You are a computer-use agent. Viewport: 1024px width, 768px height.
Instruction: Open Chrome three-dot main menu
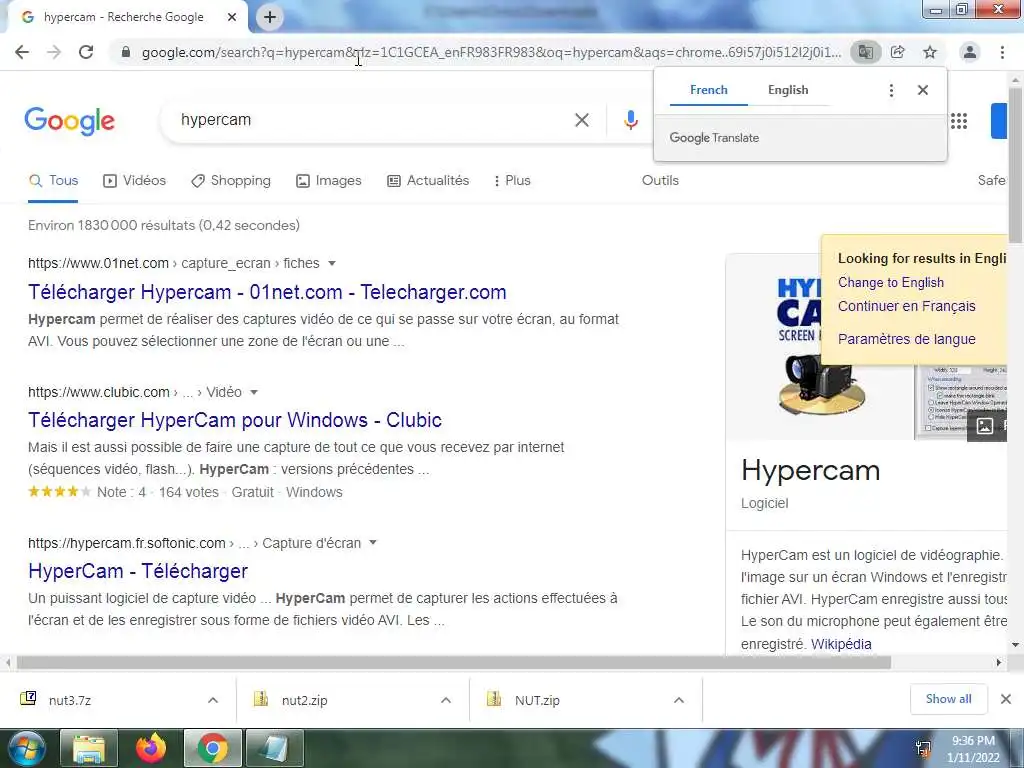[1002, 52]
